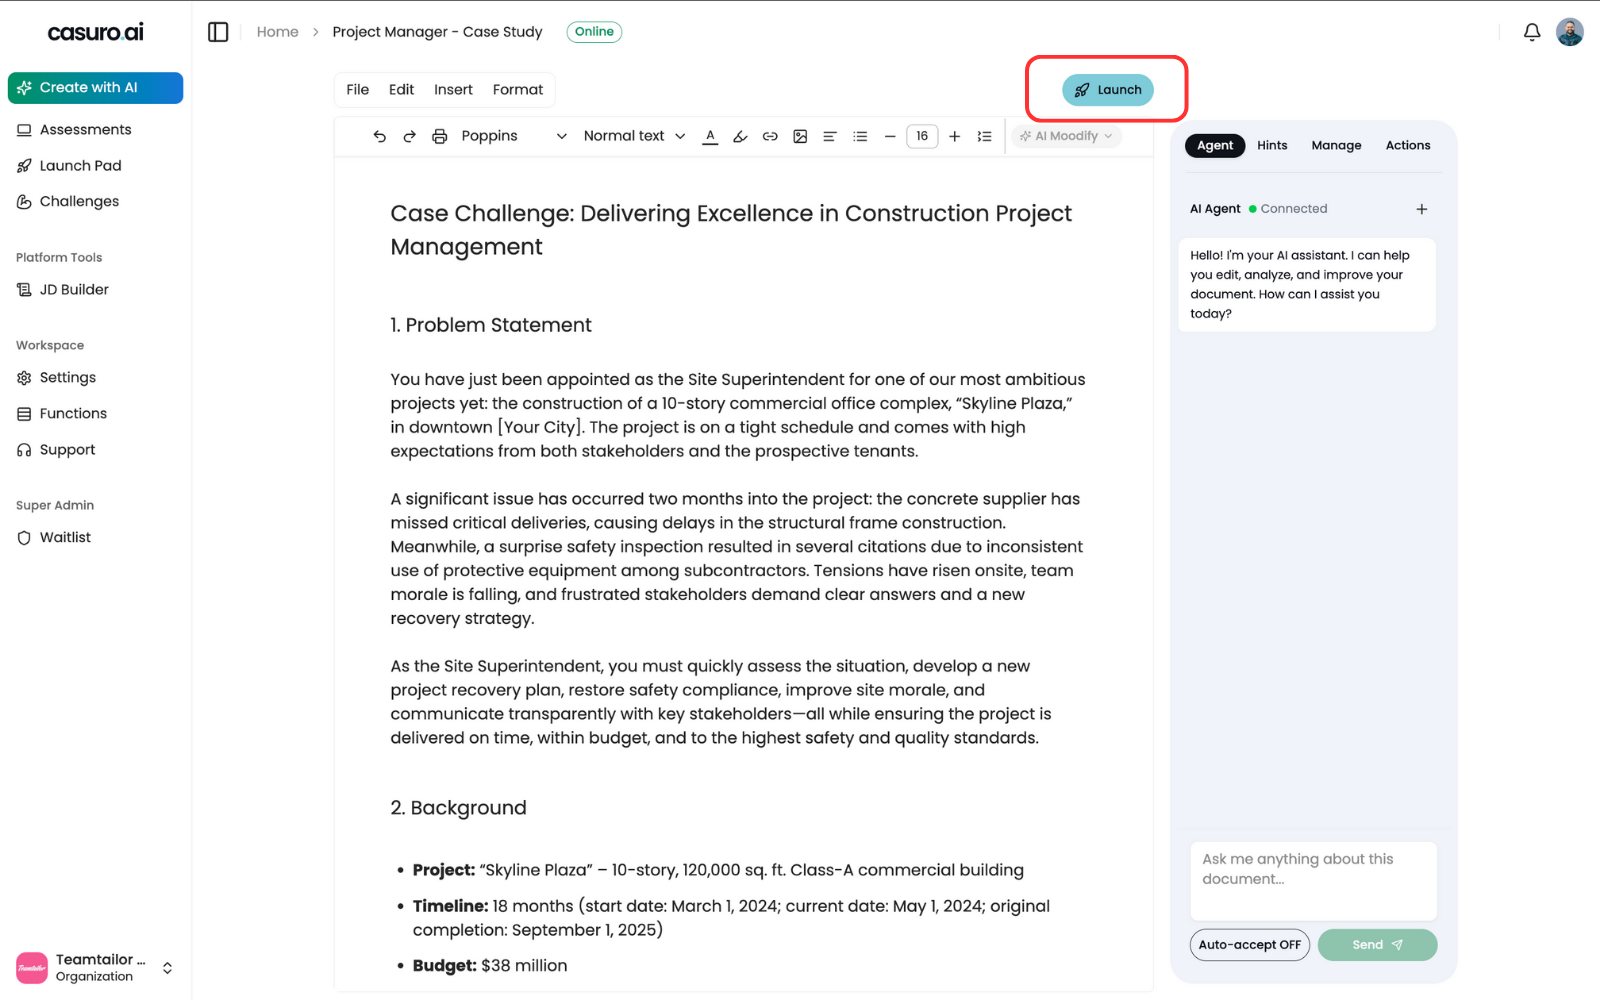Image resolution: width=1600 pixels, height=1000 pixels.
Task: Insert a hyperlink
Action: [770, 136]
